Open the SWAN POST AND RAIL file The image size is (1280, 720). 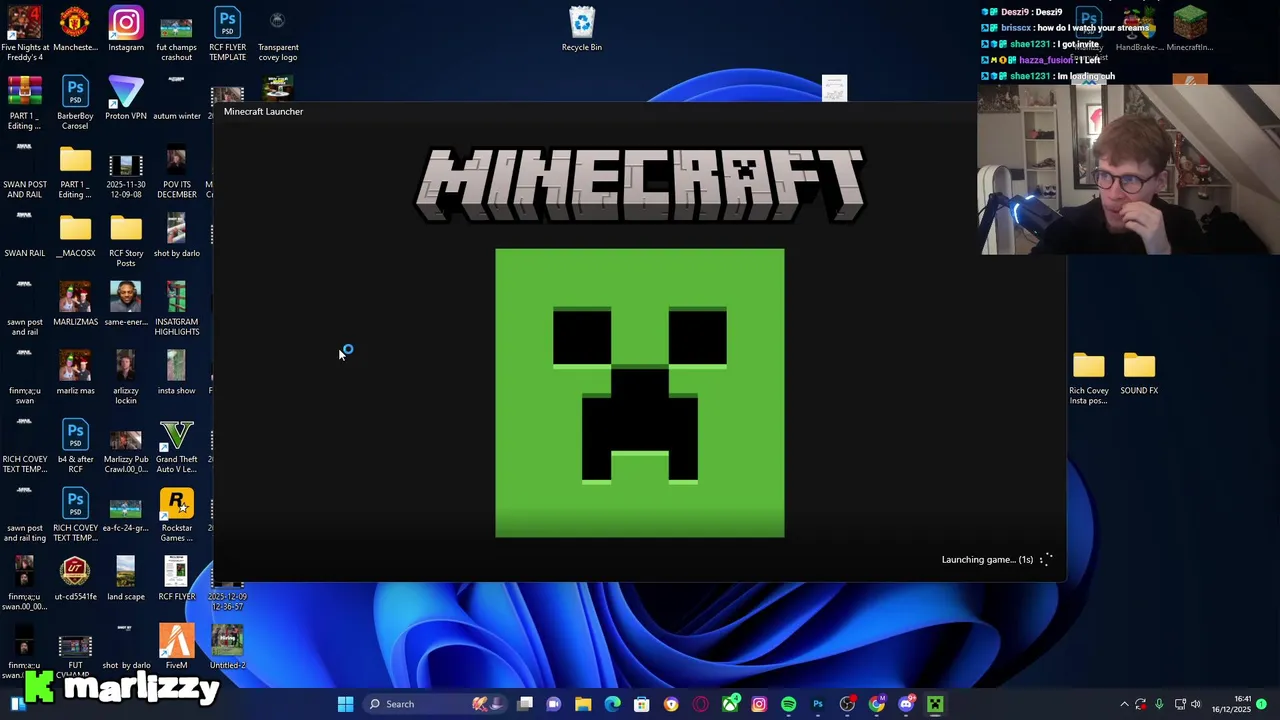tap(24, 170)
